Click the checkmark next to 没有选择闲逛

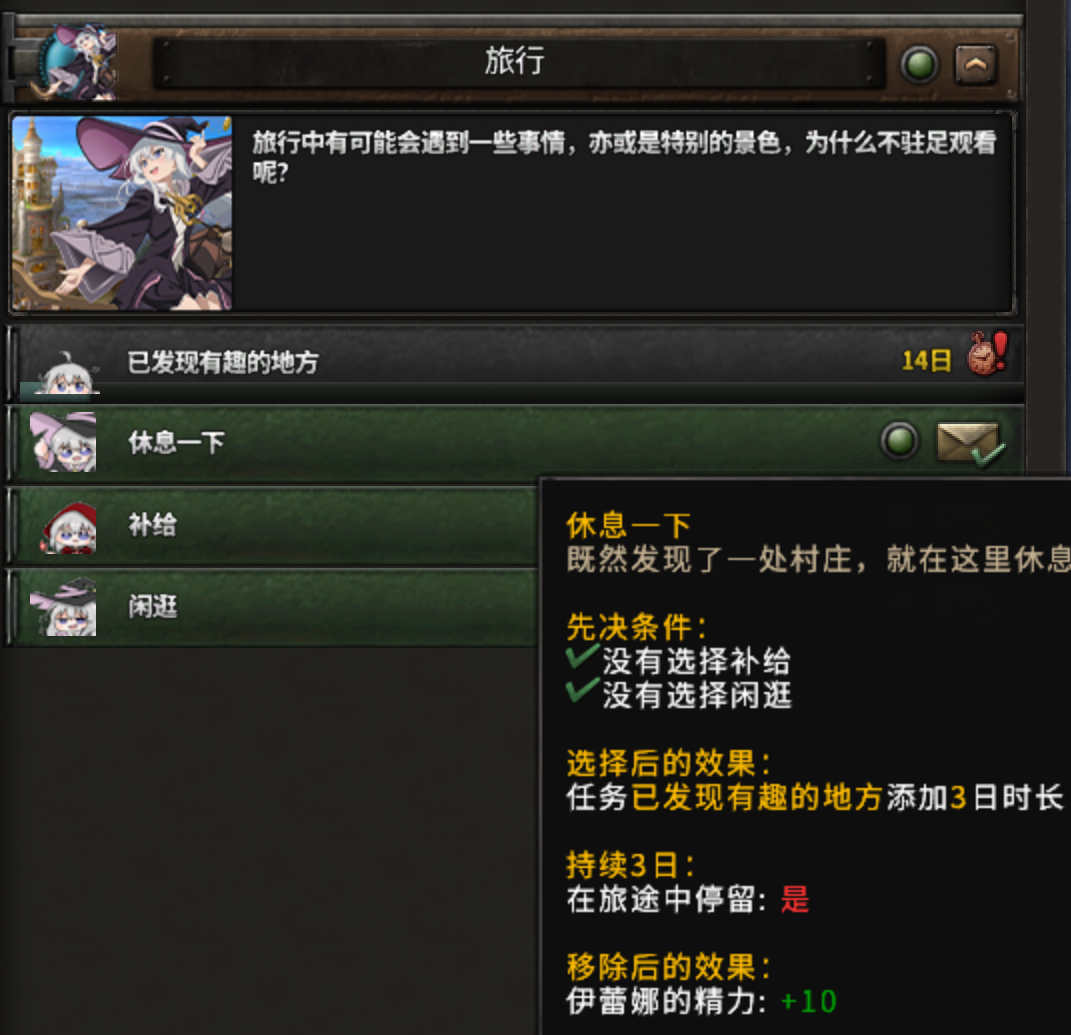582,691
